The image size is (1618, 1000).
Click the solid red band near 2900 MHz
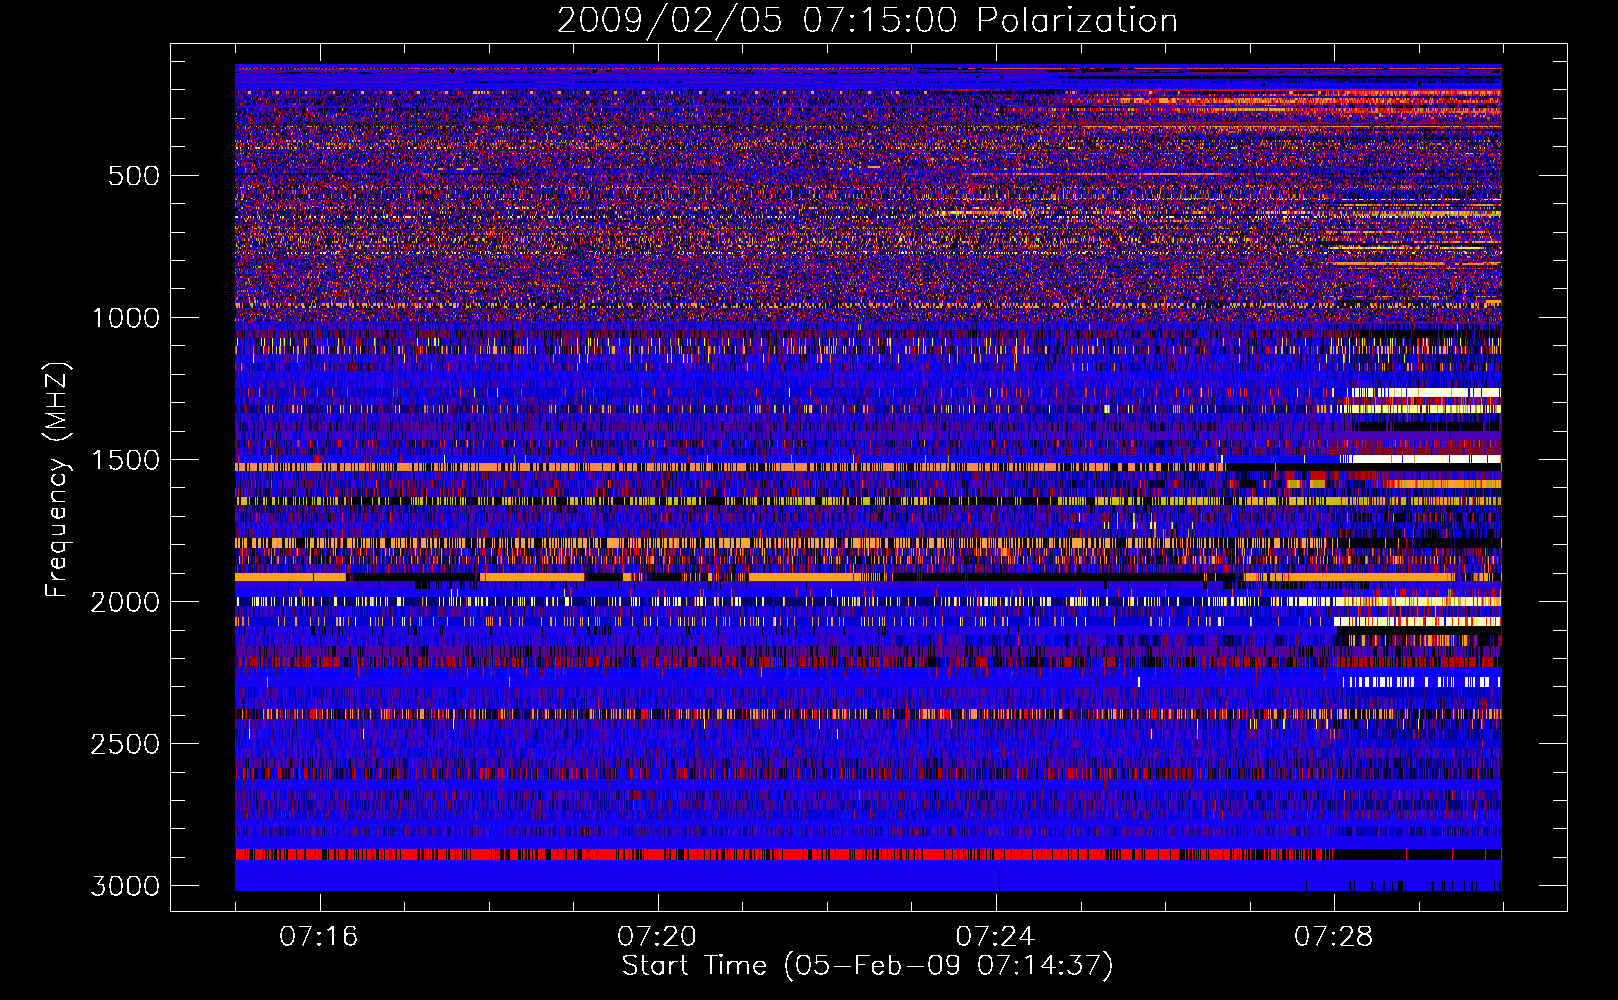tap(785, 854)
